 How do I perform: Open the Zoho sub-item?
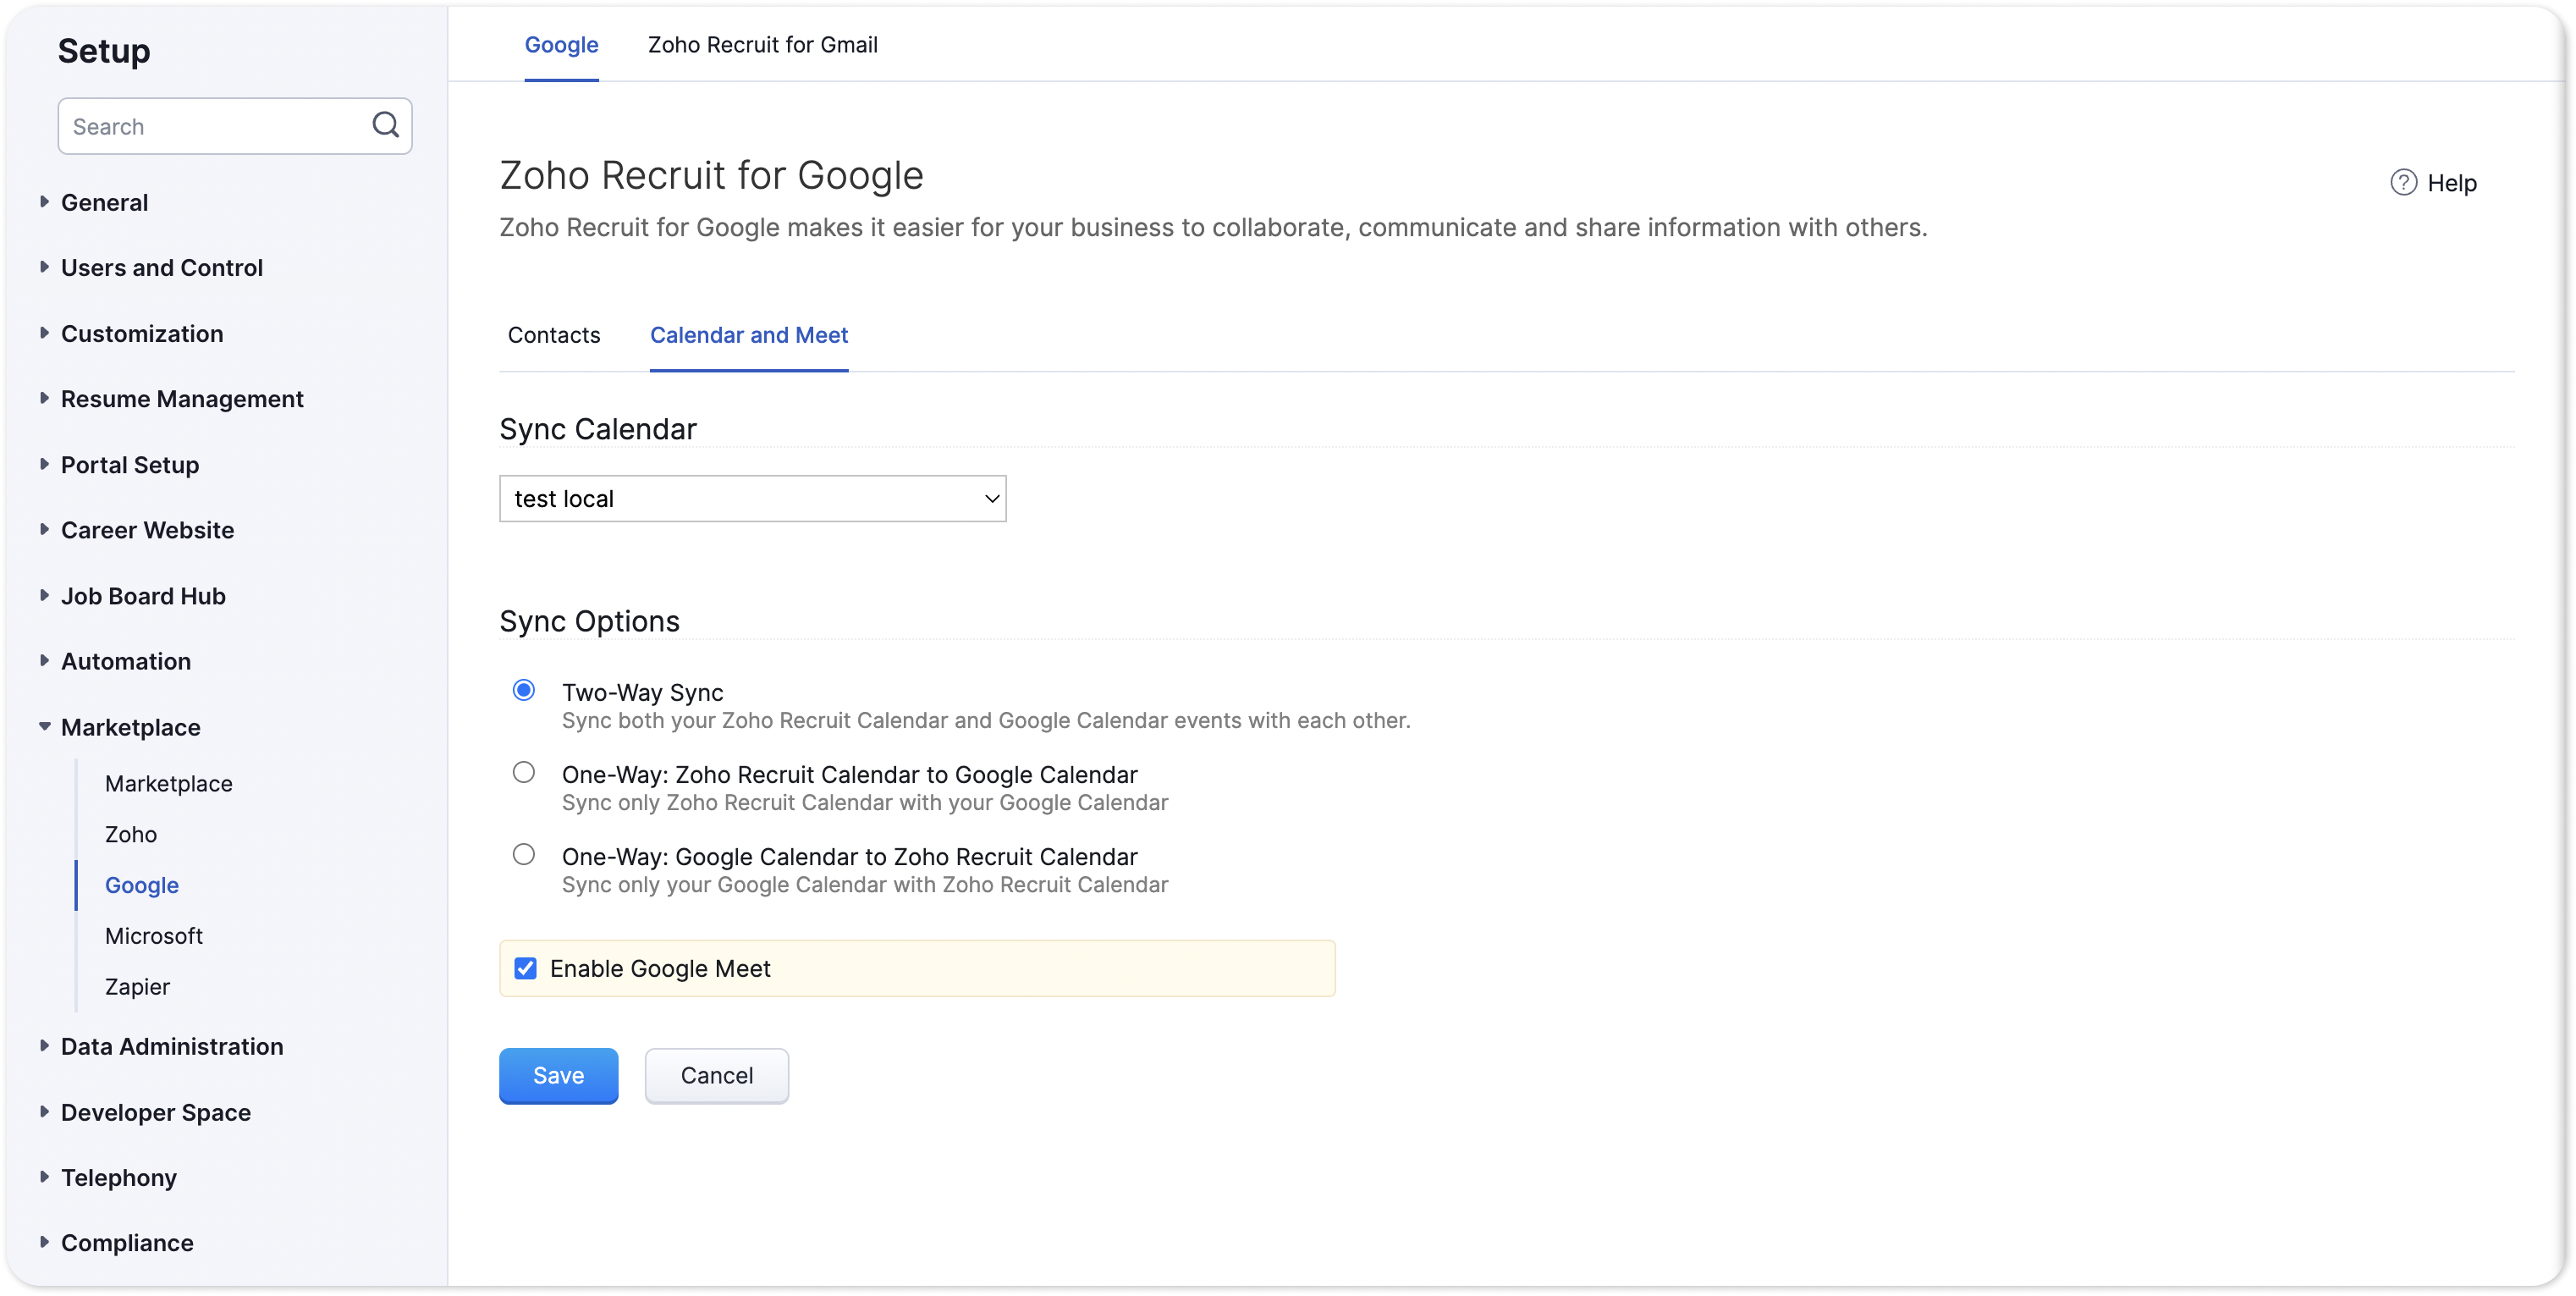click(131, 834)
